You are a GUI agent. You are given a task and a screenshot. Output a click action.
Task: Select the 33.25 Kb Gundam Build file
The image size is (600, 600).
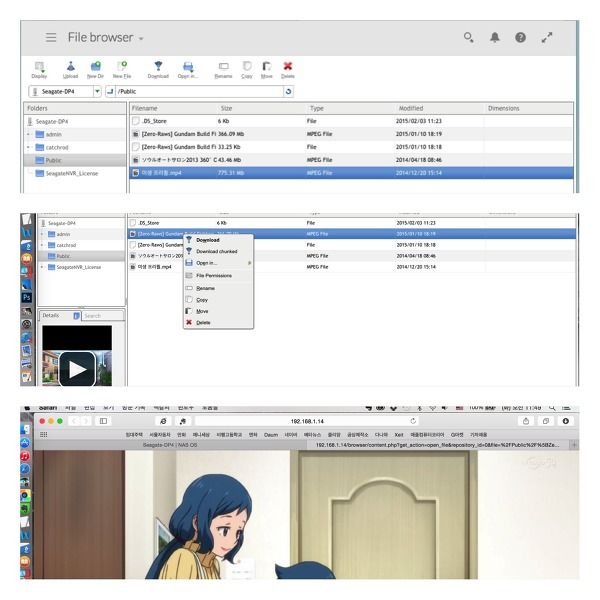click(351, 147)
